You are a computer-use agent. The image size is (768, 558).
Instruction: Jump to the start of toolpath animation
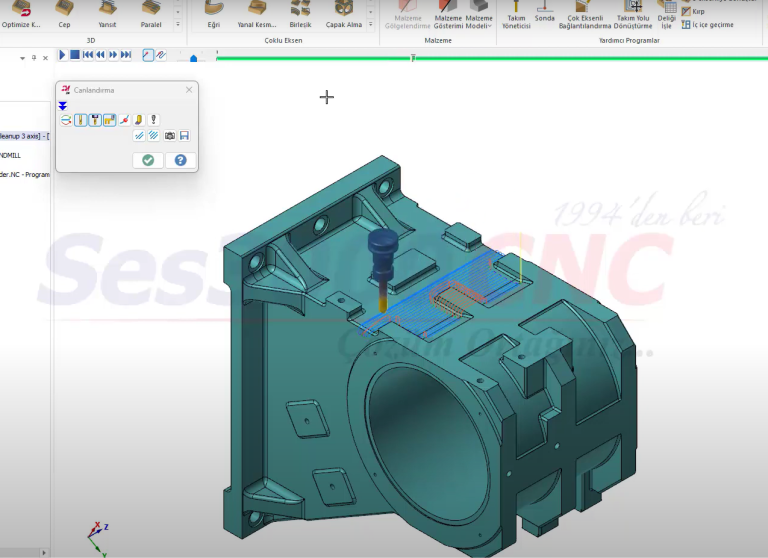click(x=88, y=55)
